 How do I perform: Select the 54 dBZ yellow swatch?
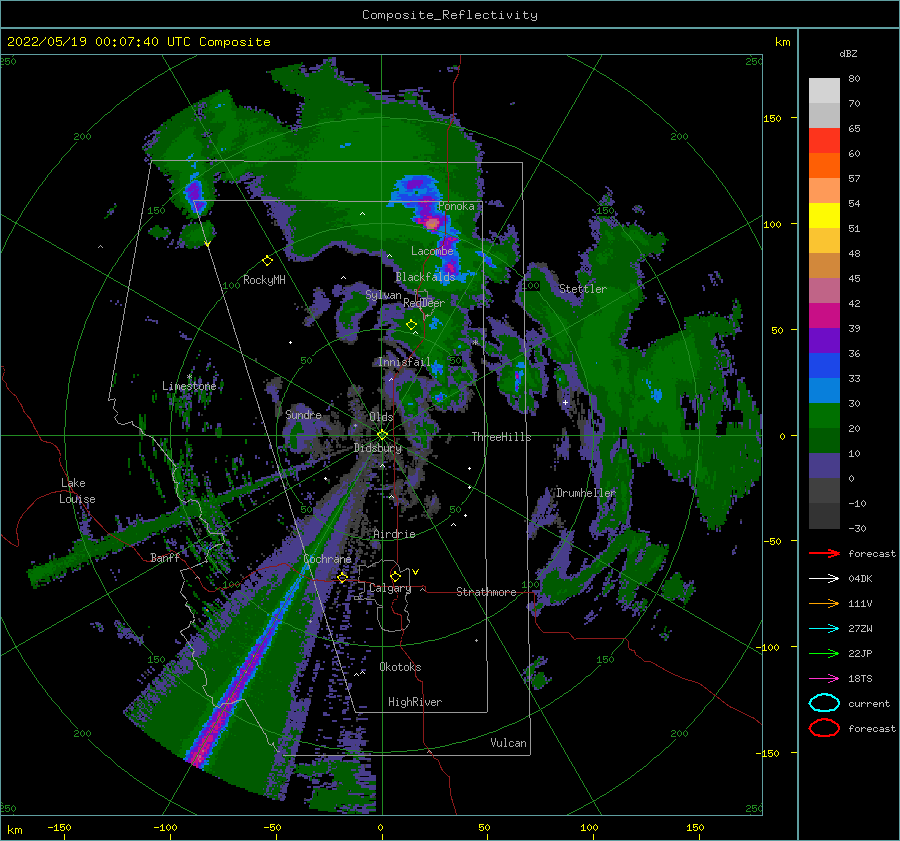pyautogui.click(x=824, y=216)
